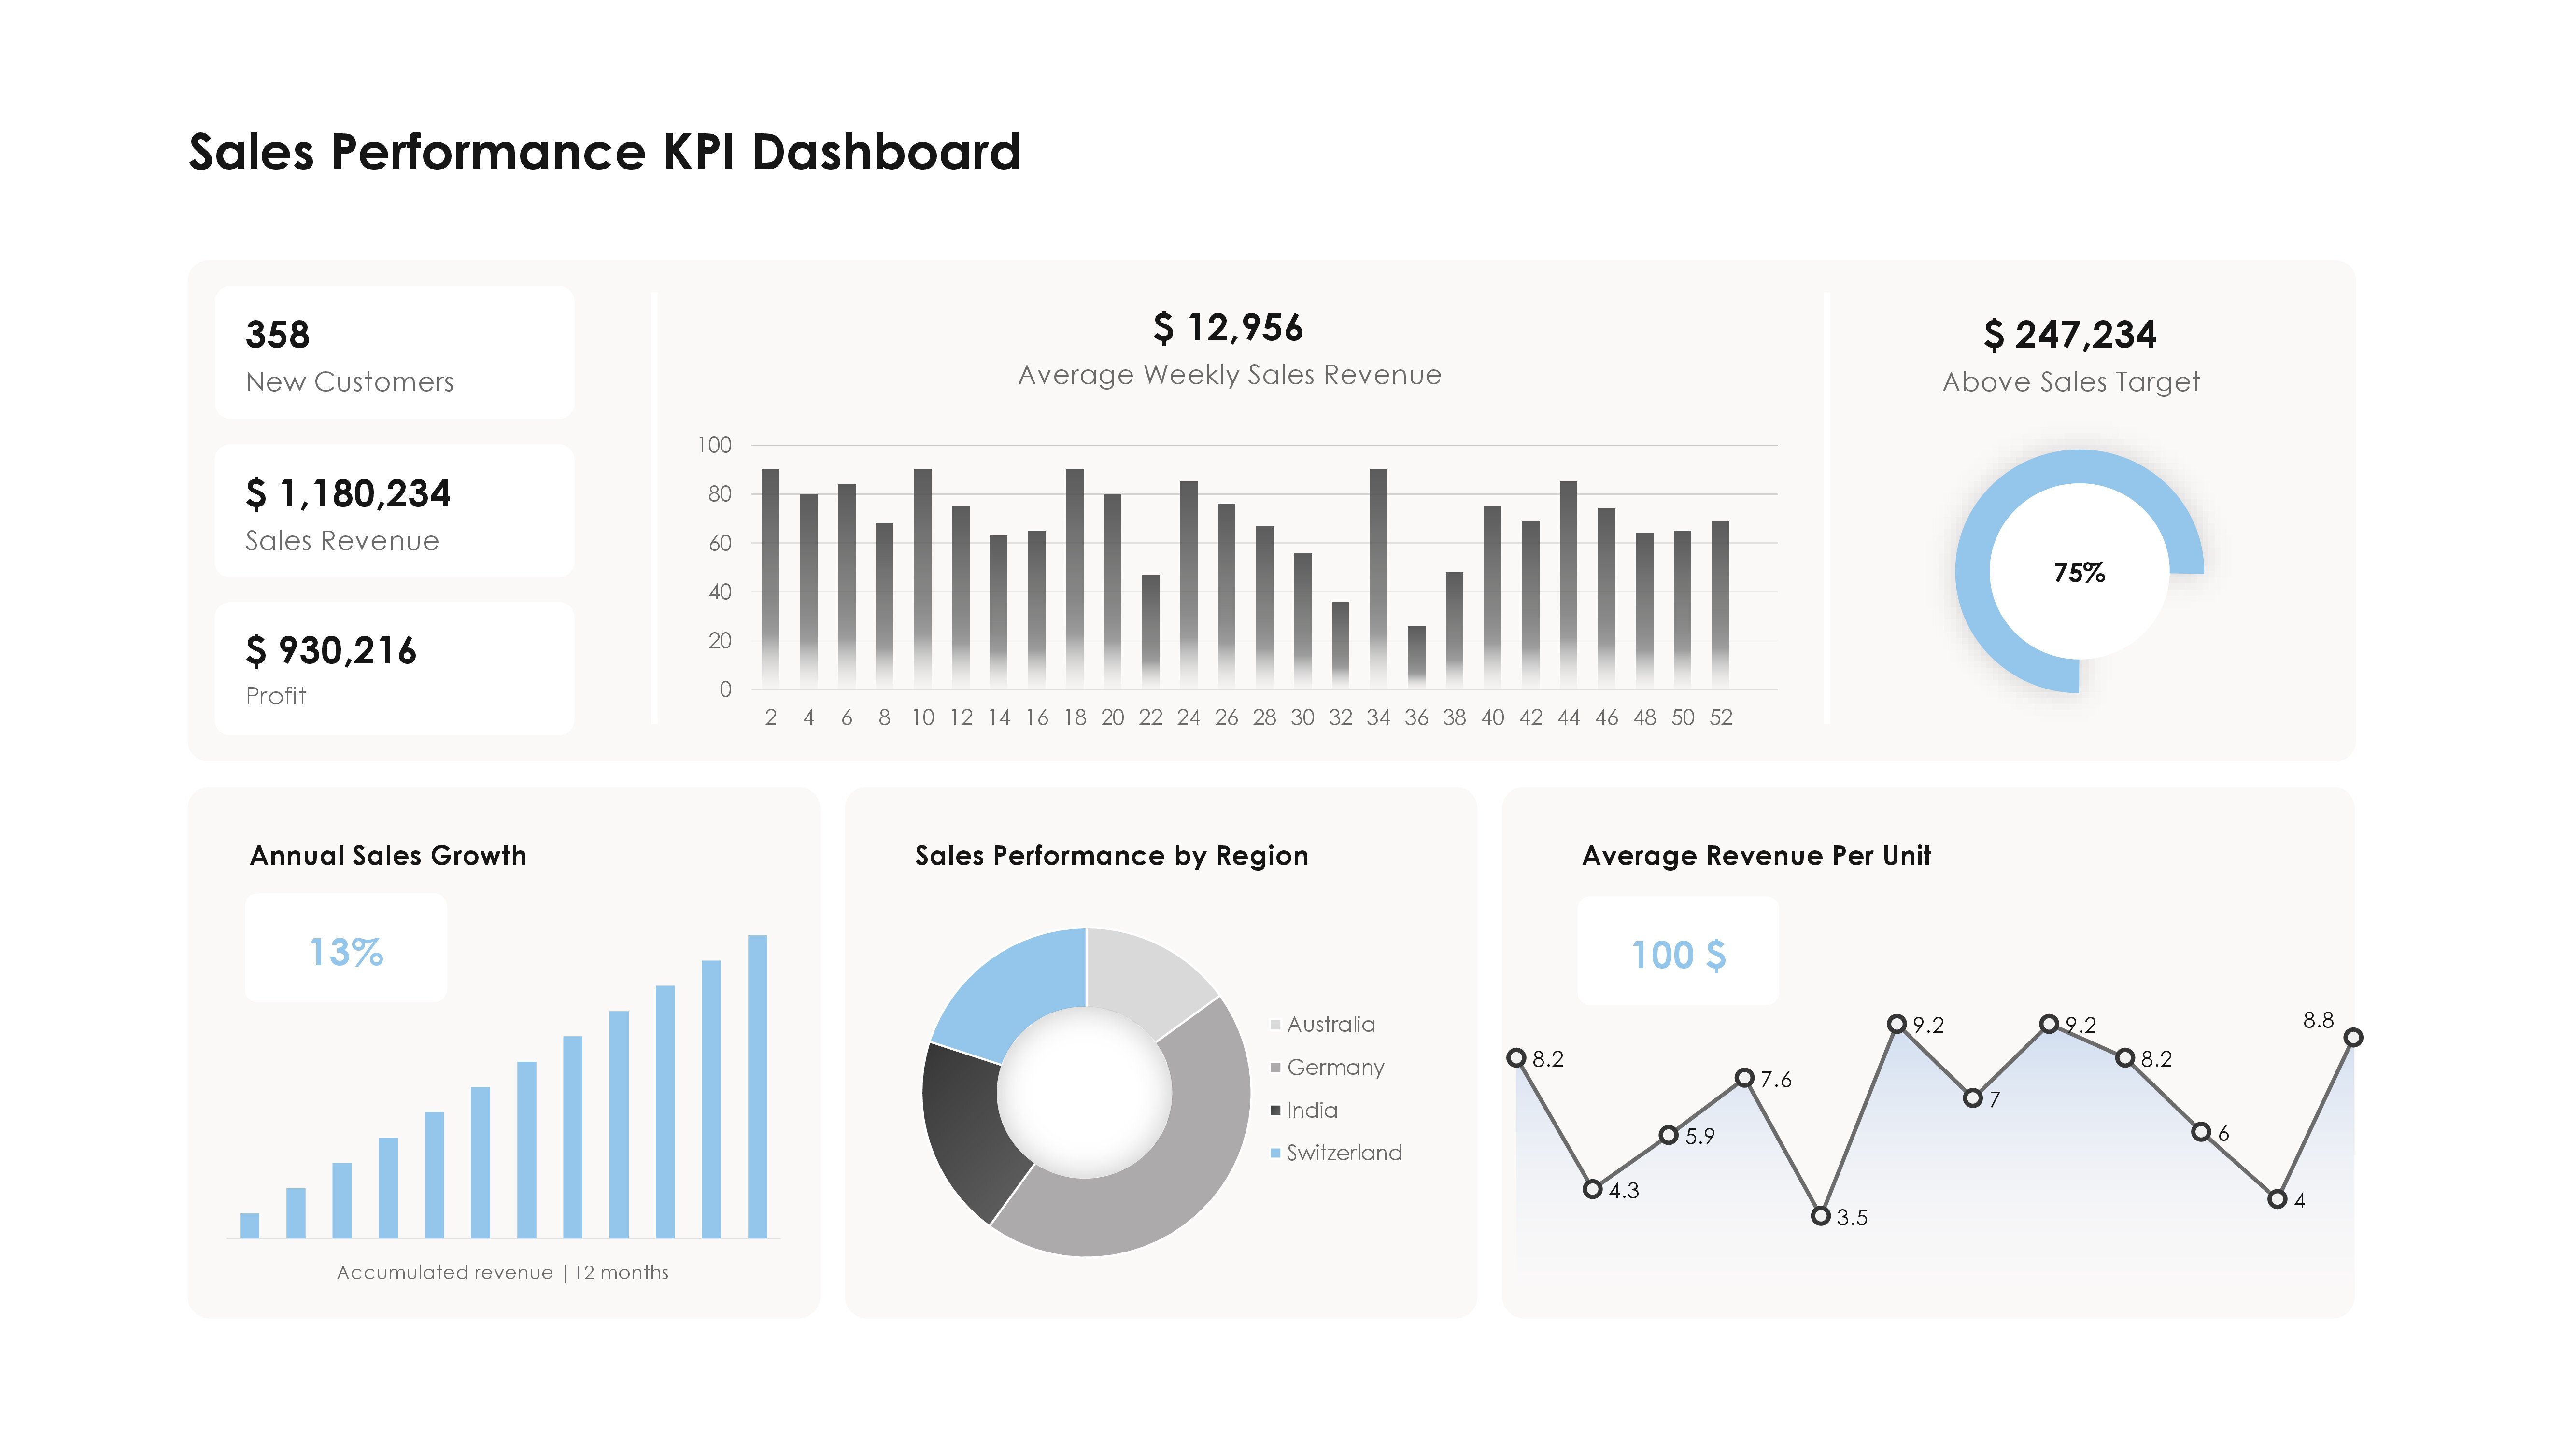Click the $ 1,180,234 Sales Revenue value
This screenshot has height=1449, width=2576.
click(348, 493)
